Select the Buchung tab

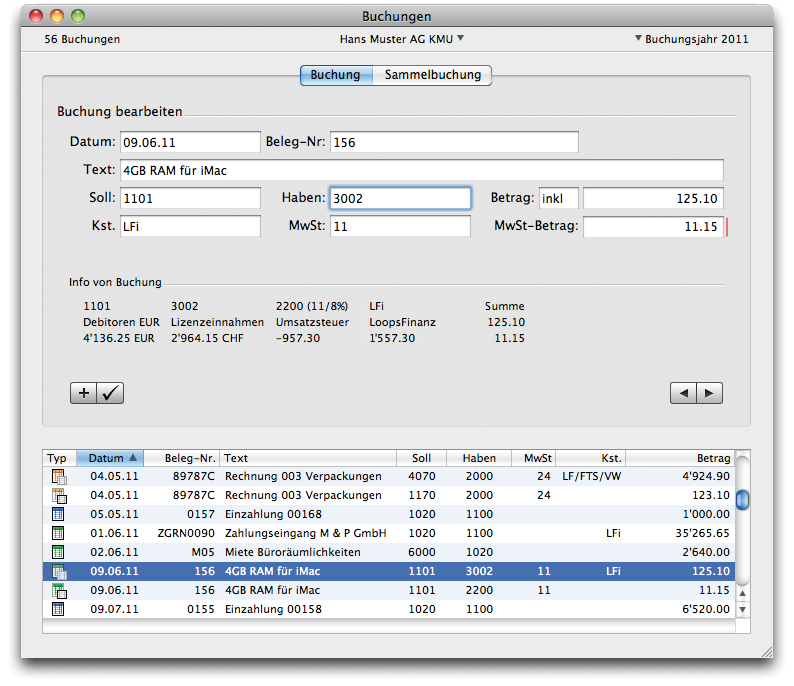coord(336,75)
